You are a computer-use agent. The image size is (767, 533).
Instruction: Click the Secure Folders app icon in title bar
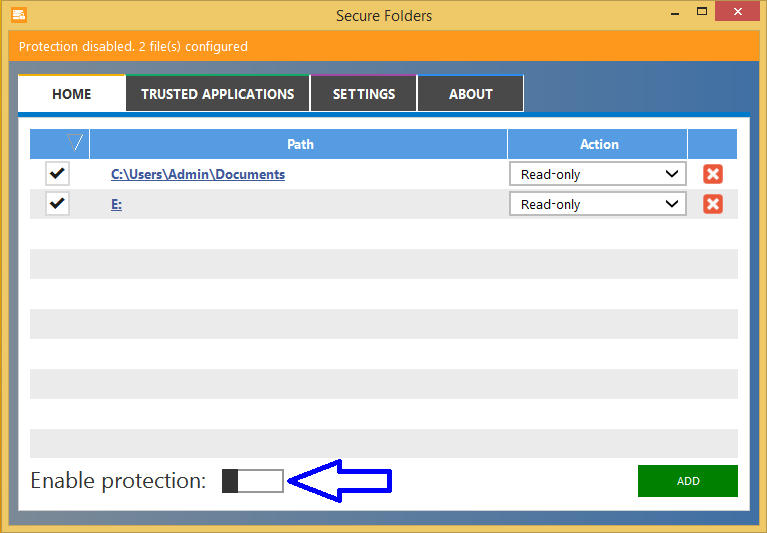coord(19,15)
